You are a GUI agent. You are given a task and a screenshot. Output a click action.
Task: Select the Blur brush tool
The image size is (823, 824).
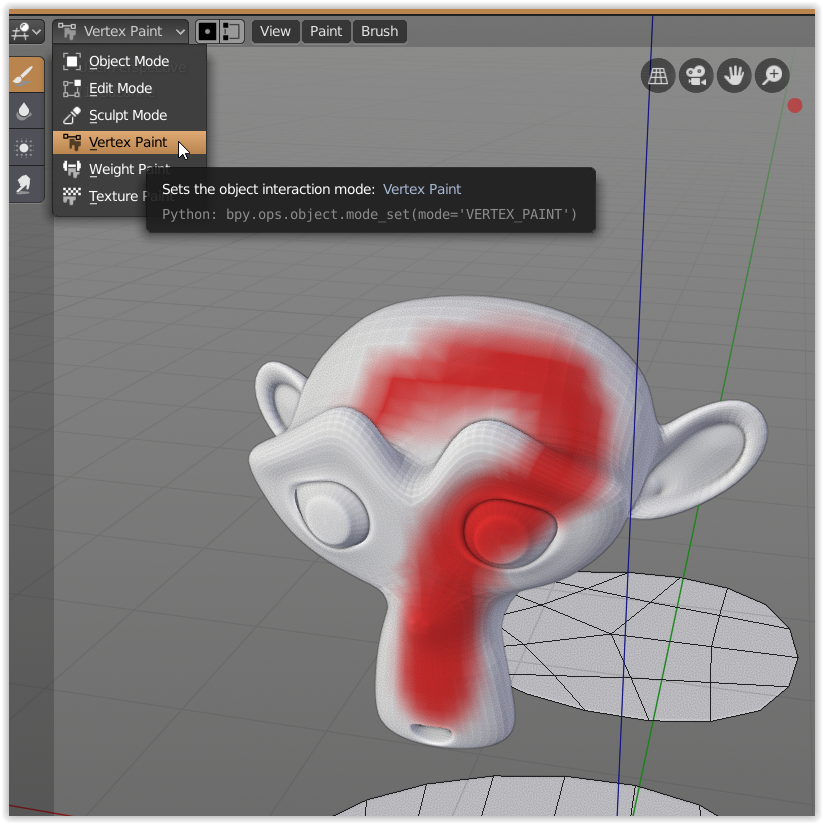coord(25,111)
